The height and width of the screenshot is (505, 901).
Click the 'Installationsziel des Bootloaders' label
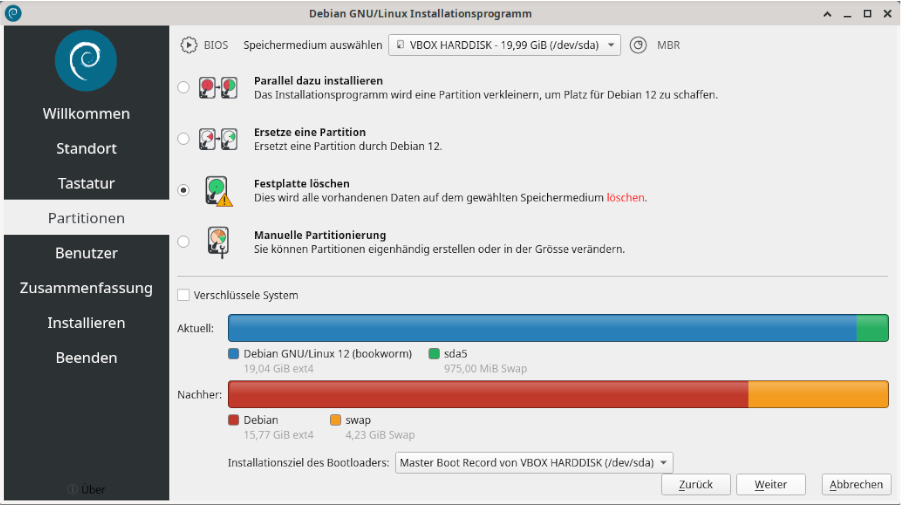click(x=309, y=462)
